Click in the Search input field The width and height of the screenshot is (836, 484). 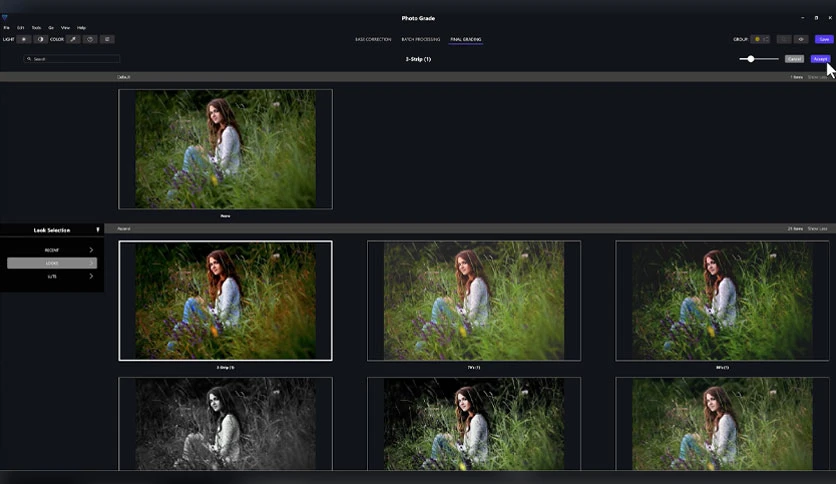click(x=71, y=59)
